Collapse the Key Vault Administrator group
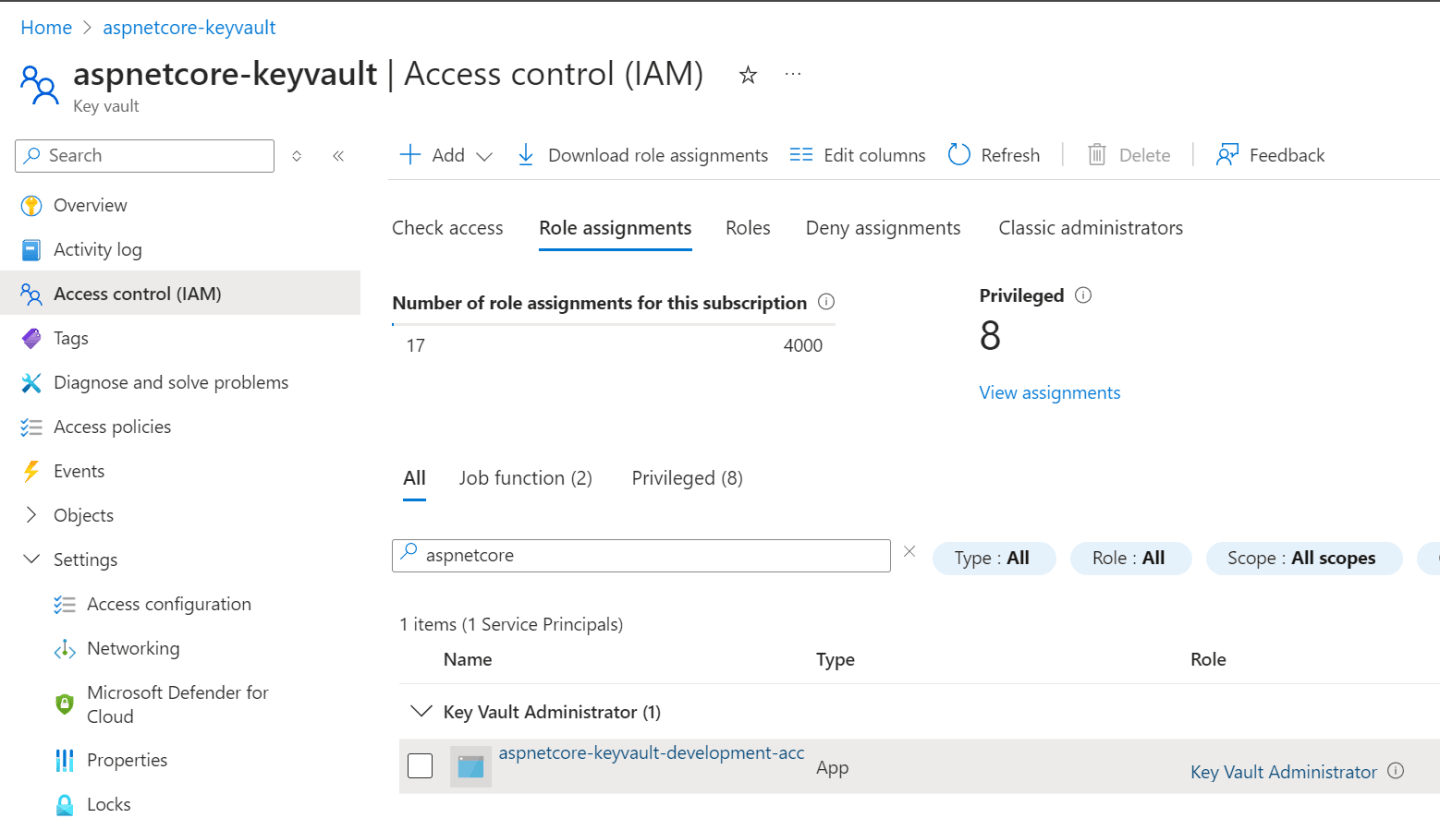 420,712
